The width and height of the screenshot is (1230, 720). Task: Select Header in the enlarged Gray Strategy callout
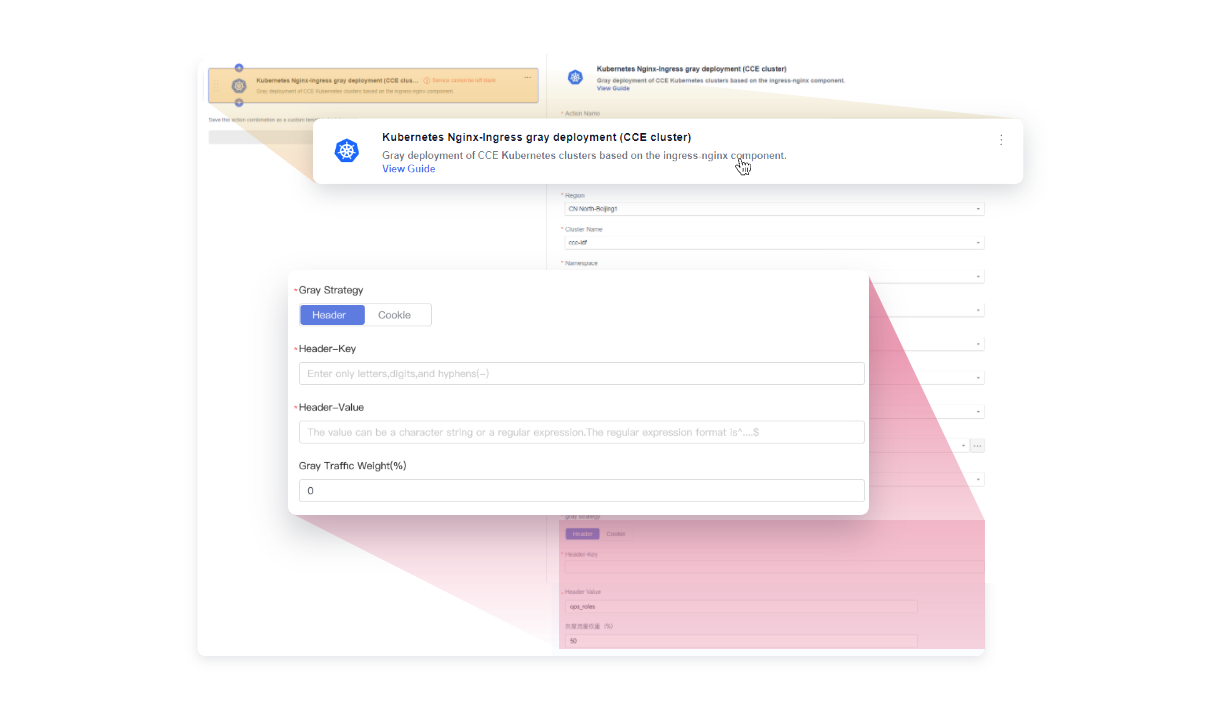coord(332,315)
